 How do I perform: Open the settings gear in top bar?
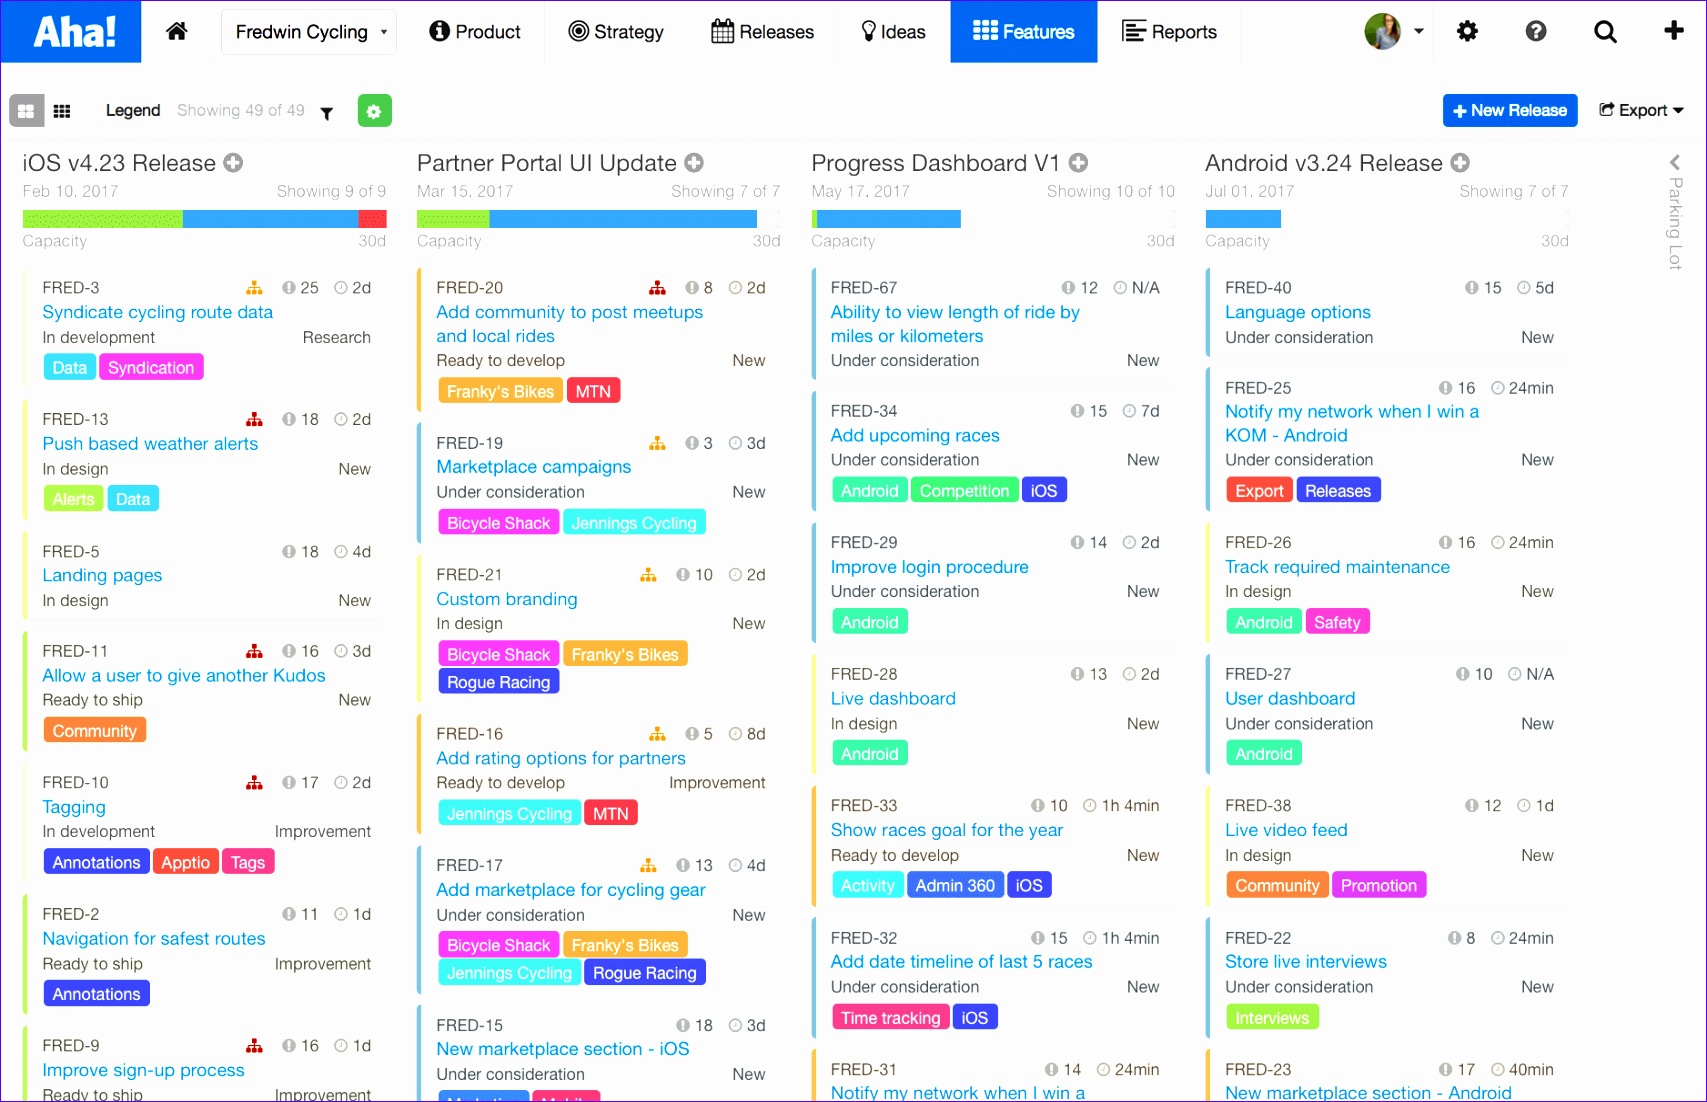tap(1467, 32)
